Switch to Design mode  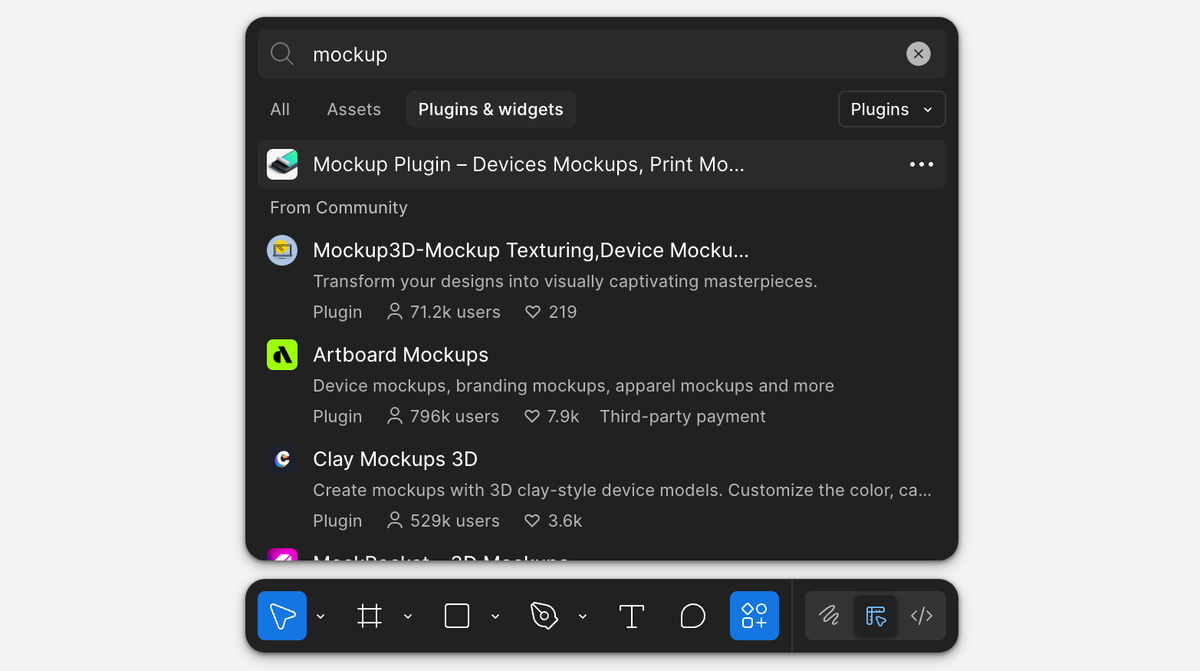pos(876,616)
